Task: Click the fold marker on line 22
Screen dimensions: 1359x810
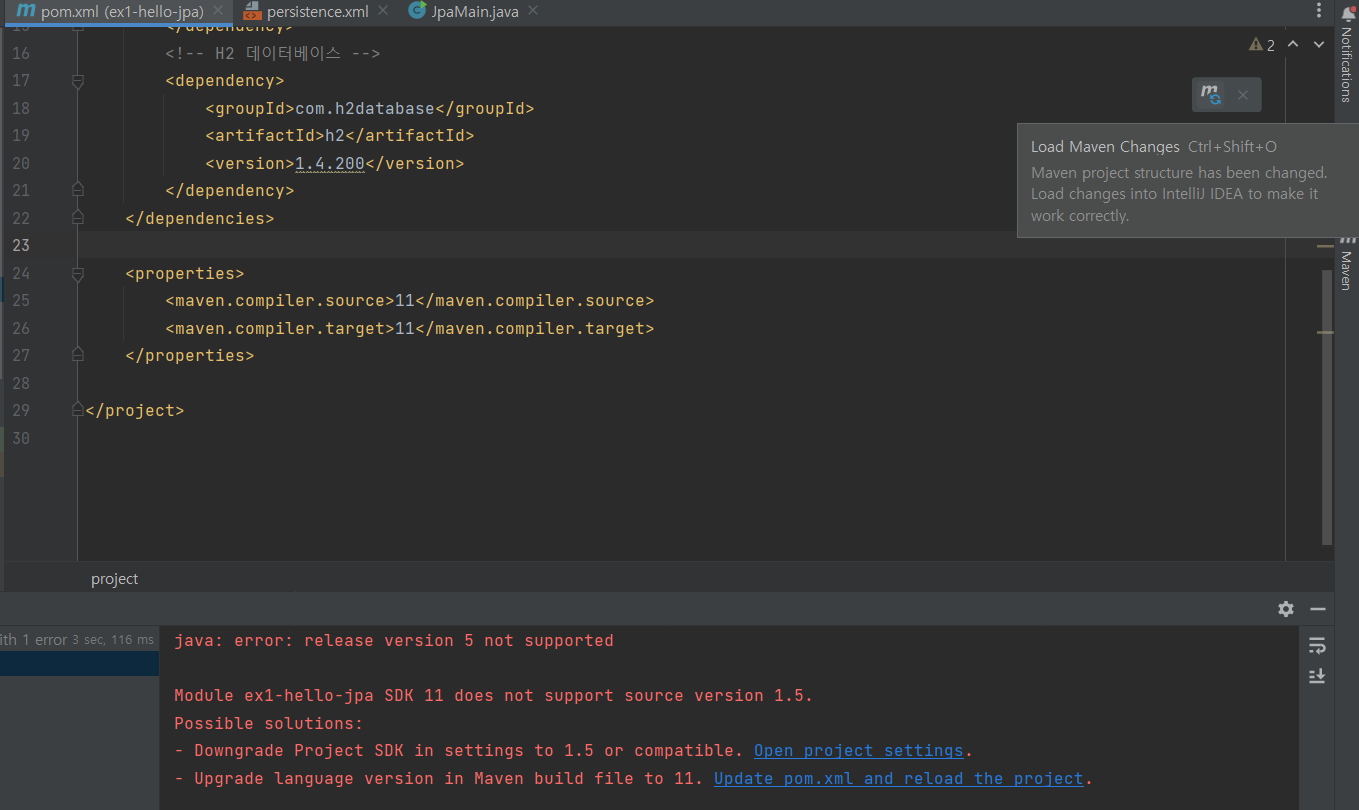Action: 77,217
